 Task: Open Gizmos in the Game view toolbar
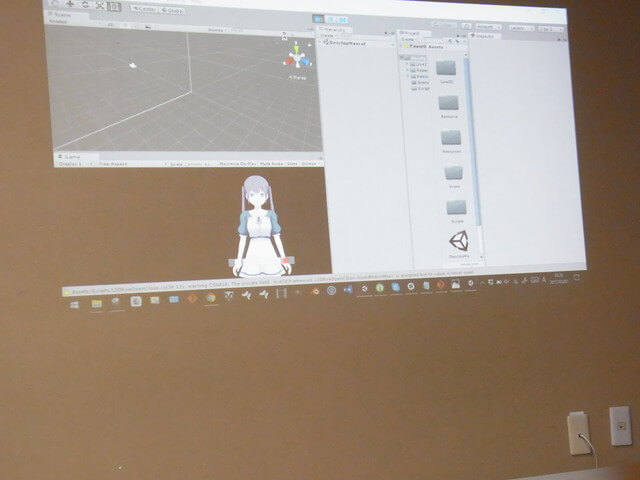pyautogui.click(x=309, y=164)
